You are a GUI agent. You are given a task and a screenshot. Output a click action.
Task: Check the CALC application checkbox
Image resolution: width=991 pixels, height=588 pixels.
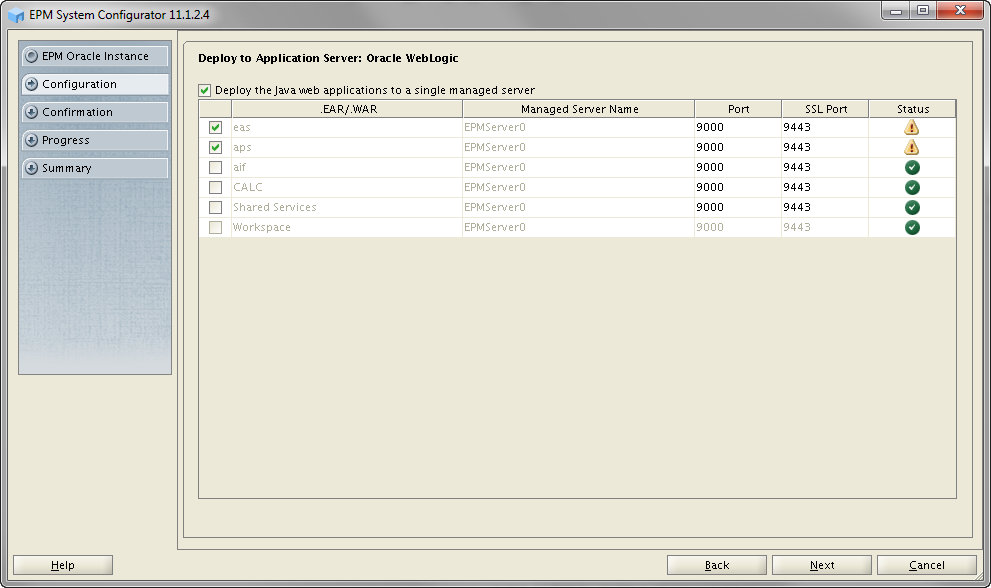click(216, 187)
